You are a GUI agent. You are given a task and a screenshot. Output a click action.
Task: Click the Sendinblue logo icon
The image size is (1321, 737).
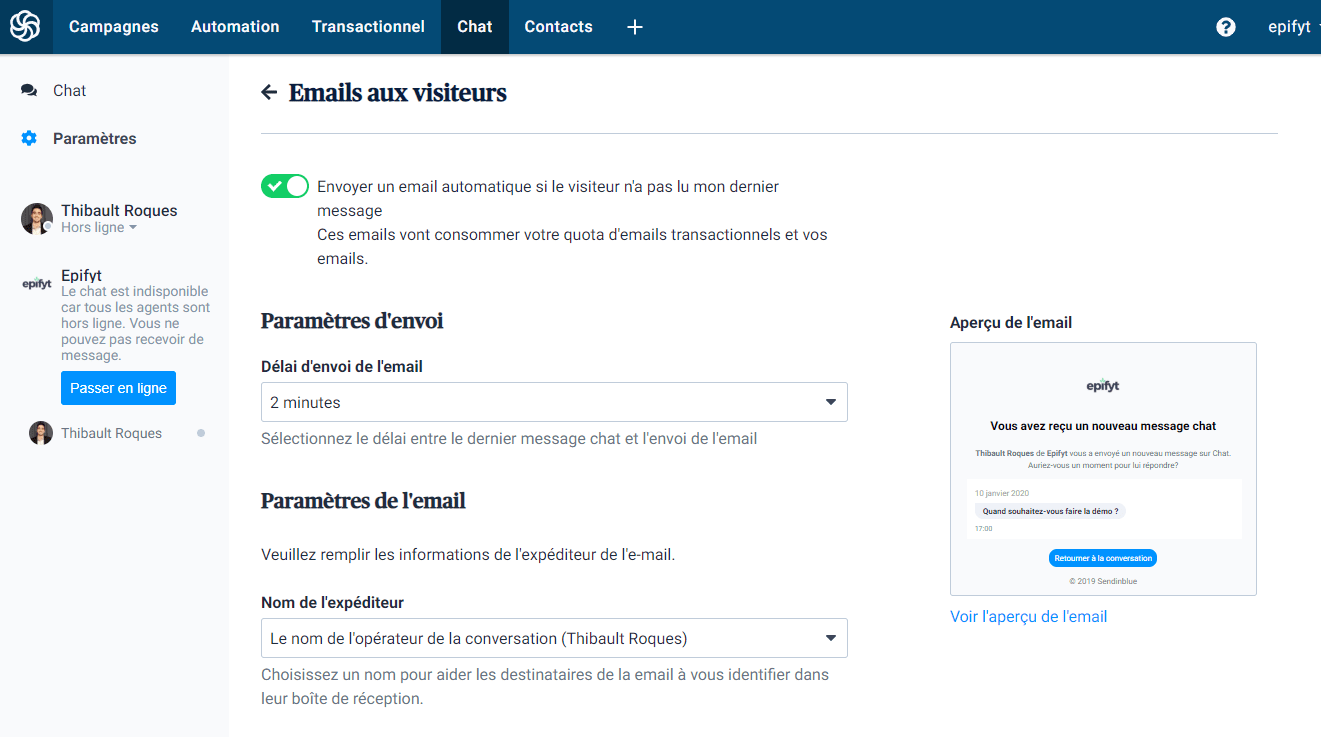pos(25,27)
